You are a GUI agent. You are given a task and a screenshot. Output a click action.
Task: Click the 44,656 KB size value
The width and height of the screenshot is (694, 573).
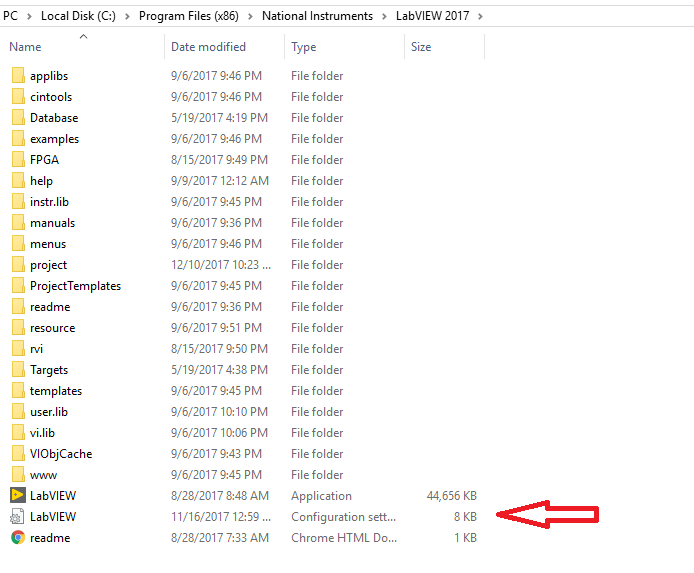451,496
